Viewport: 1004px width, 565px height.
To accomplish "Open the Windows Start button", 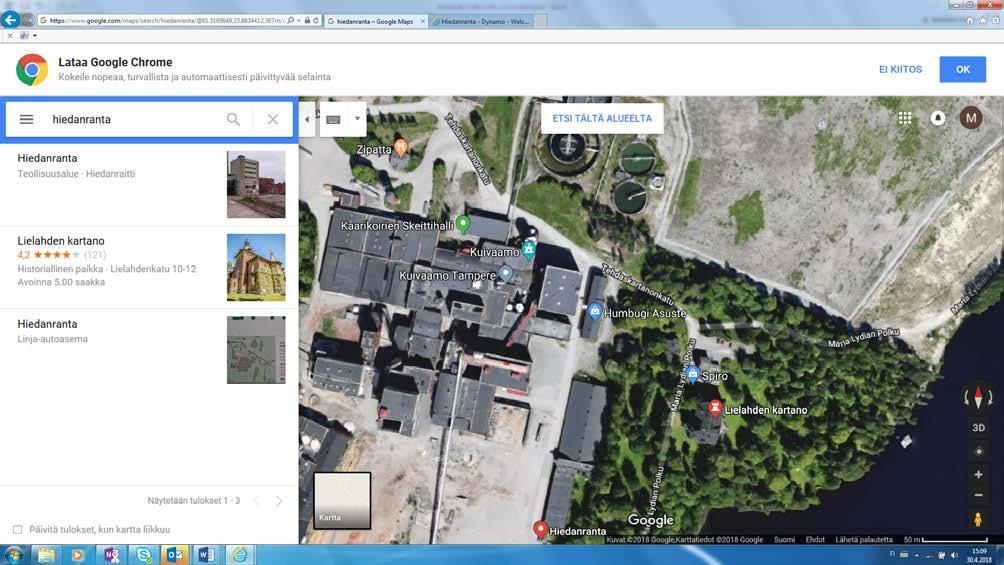I will (x=13, y=555).
